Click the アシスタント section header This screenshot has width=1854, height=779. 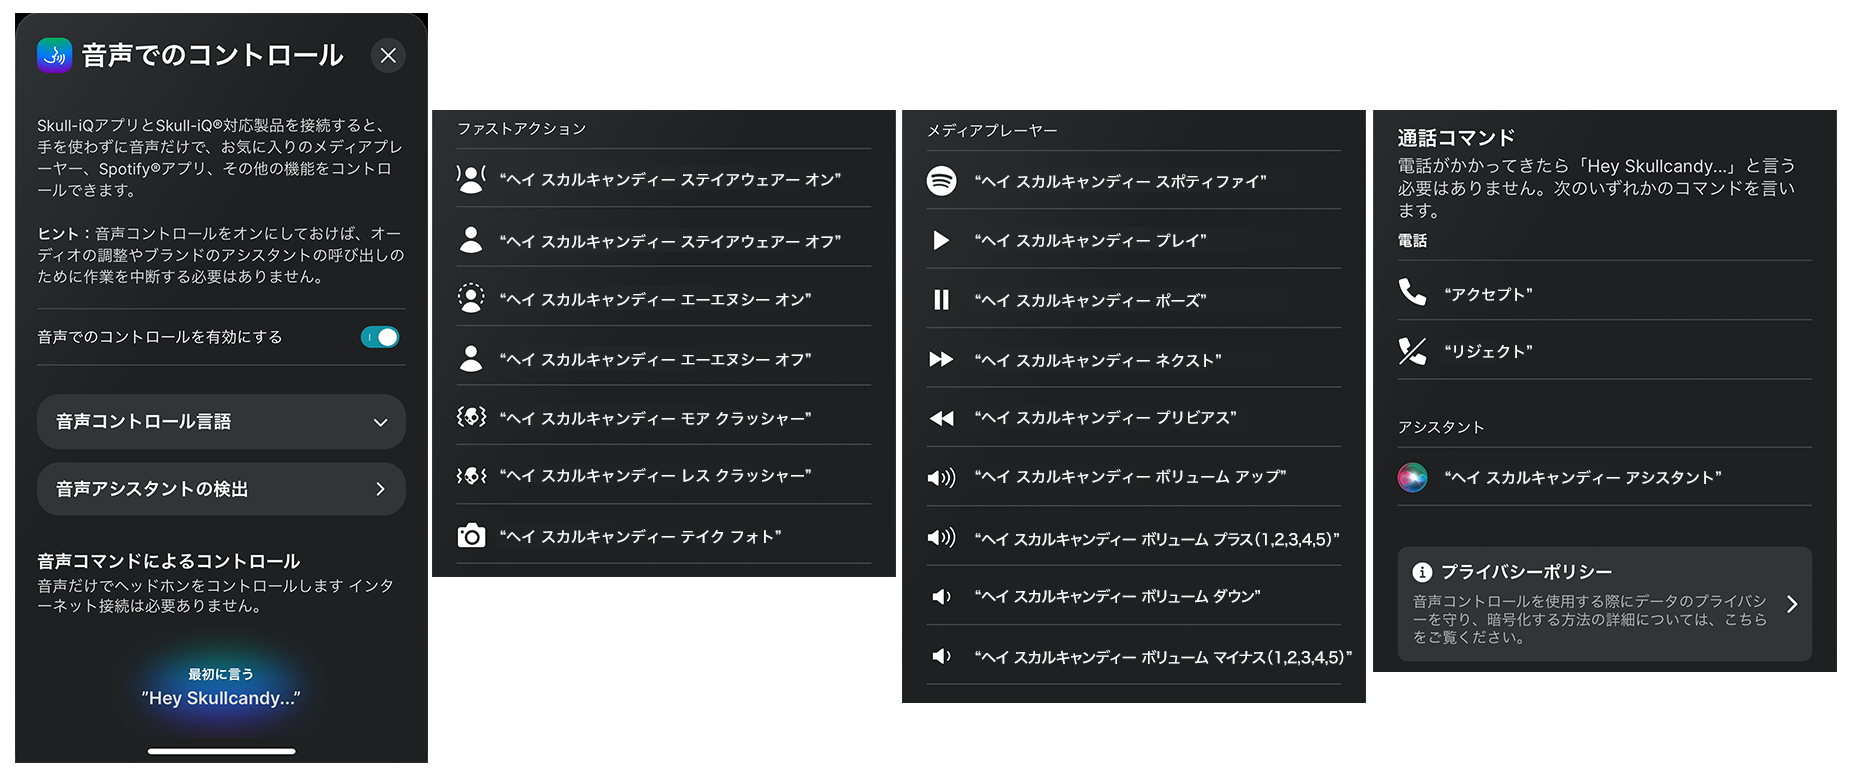(x=1441, y=427)
